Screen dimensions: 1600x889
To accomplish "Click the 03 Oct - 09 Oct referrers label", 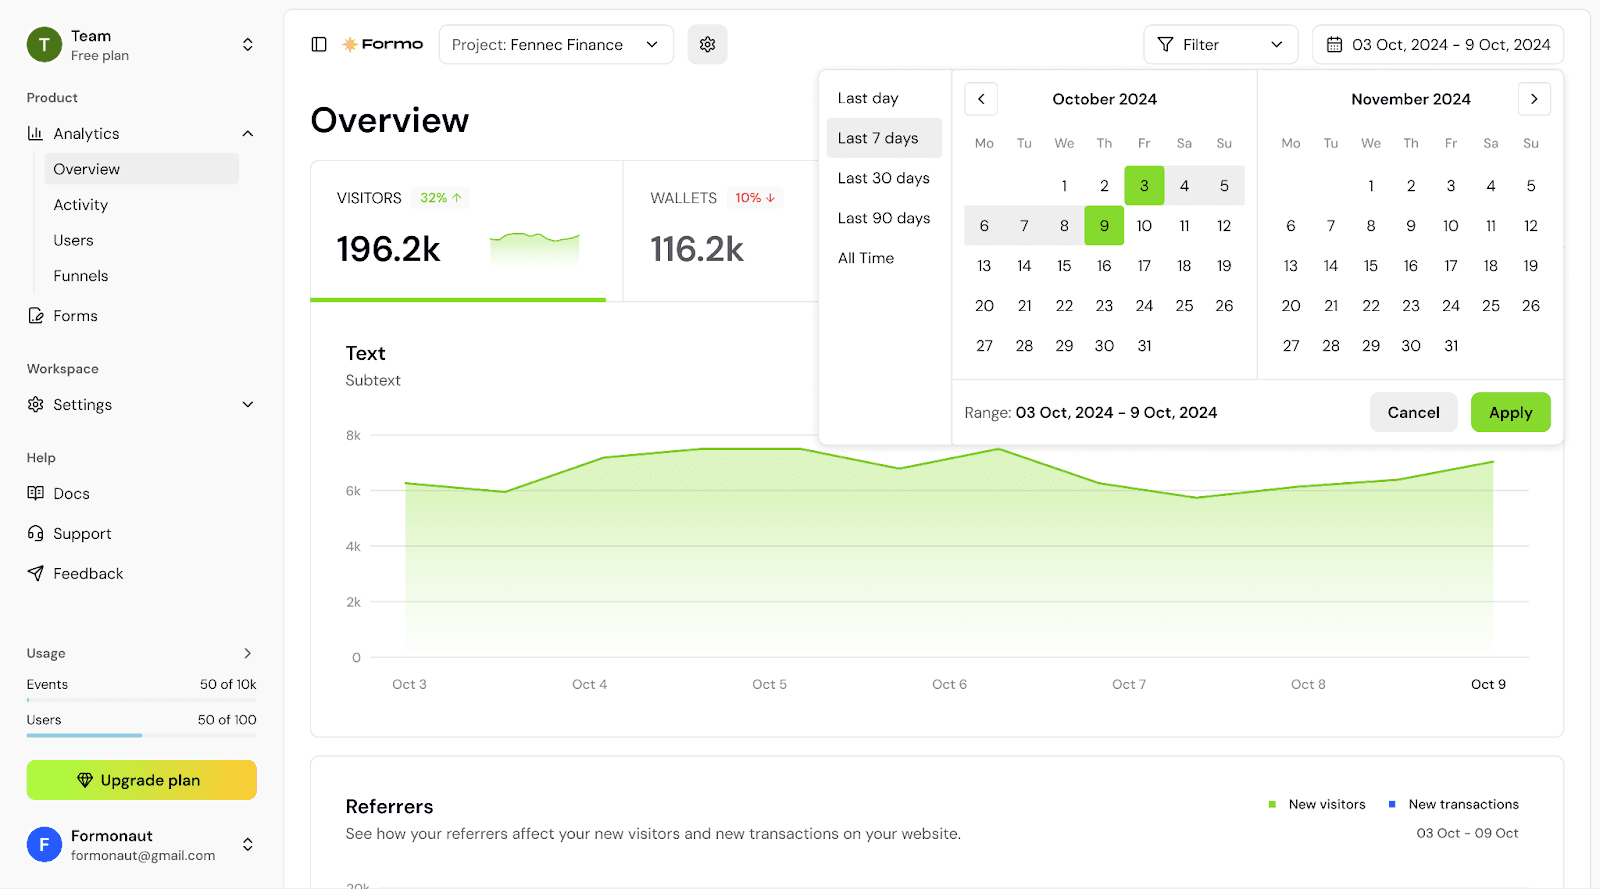I will pos(1467,833).
